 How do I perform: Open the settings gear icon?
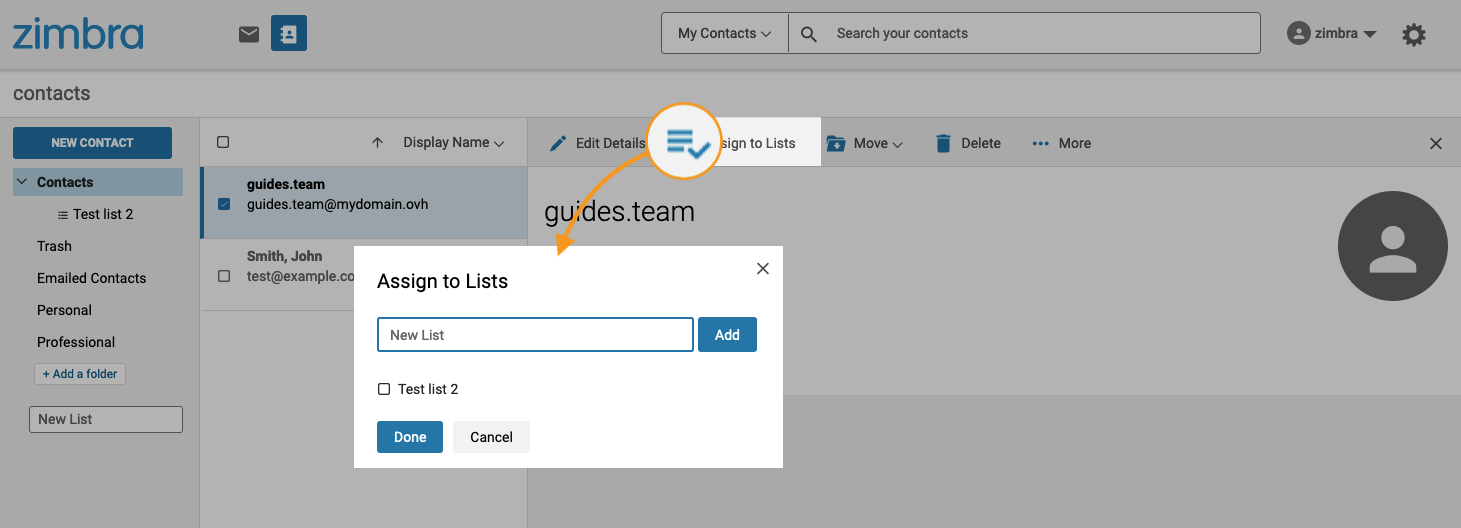click(x=1413, y=34)
